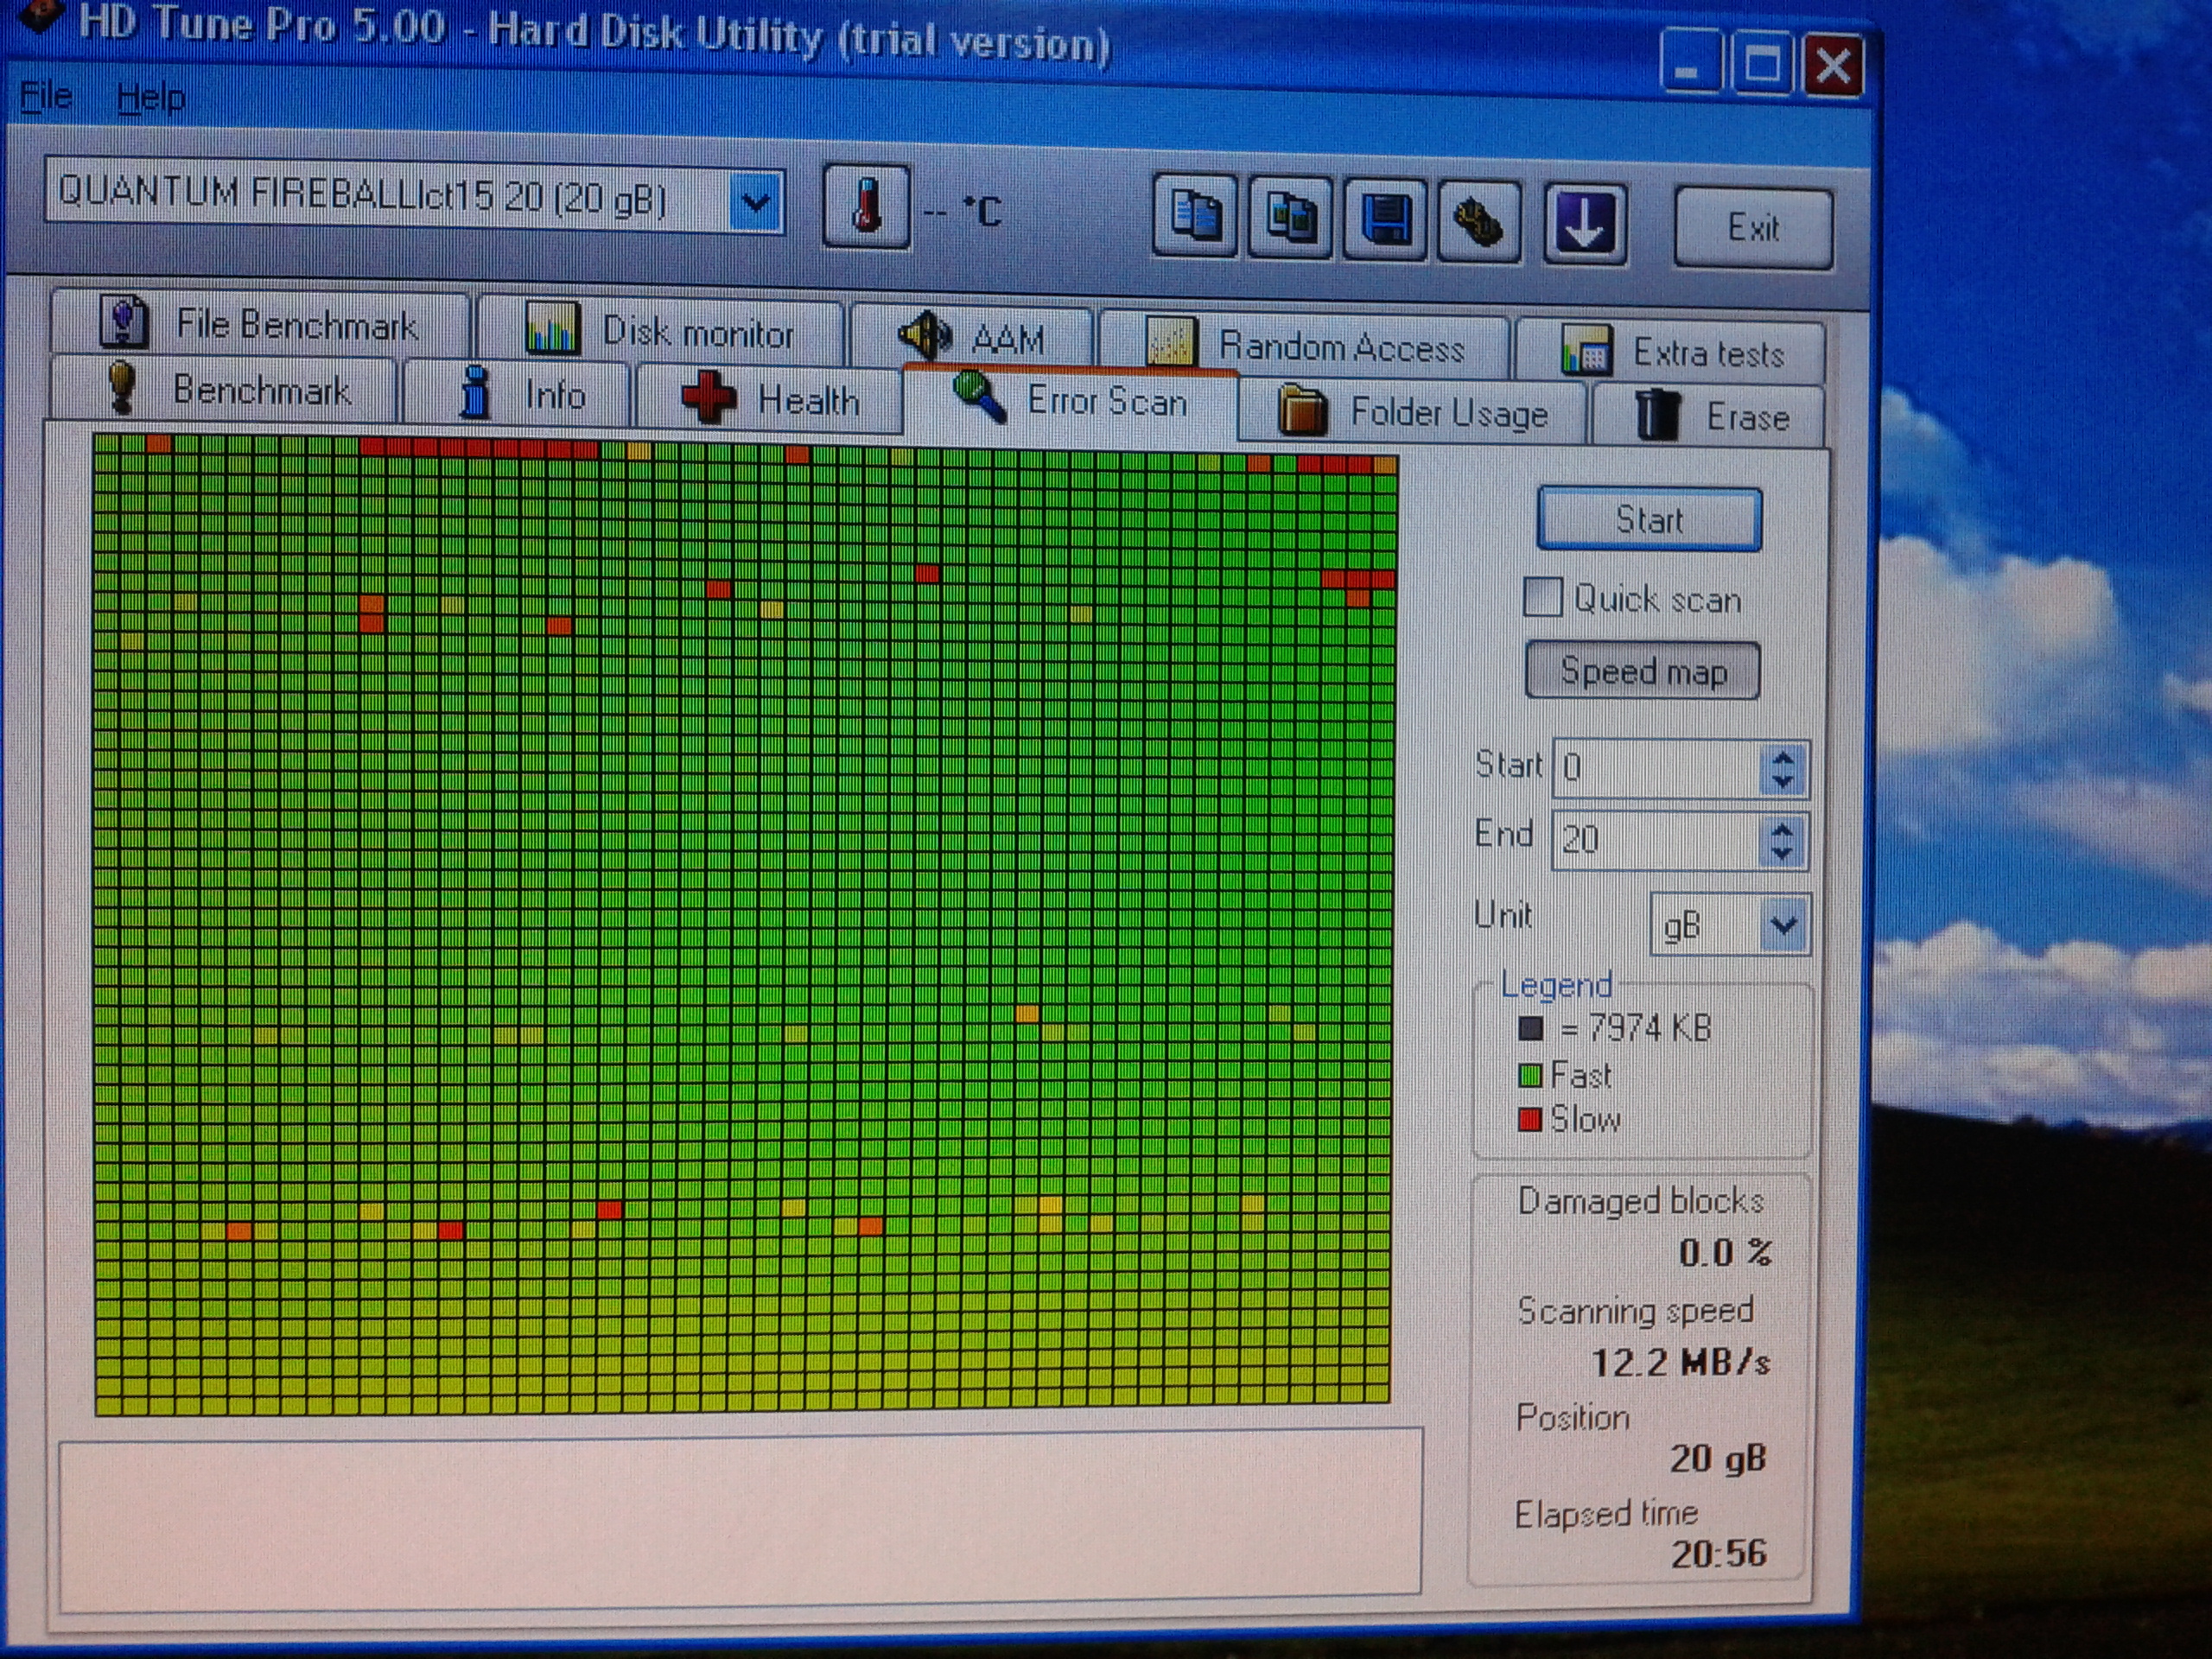The height and width of the screenshot is (1659, 2212).
Task: Click the scanning speed 12.2 MB/s value
Action: tap(1680, 1362)
